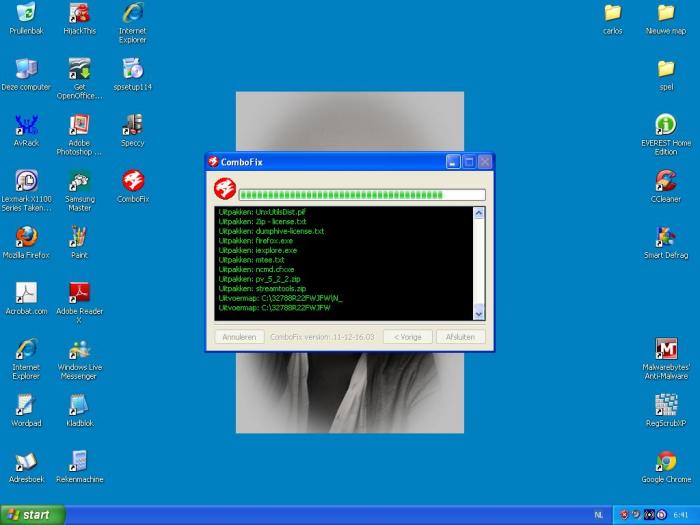Launch the HijackThis desktop shortcut
This screenshot has height=525, width=700.
[x=79, y=18]
